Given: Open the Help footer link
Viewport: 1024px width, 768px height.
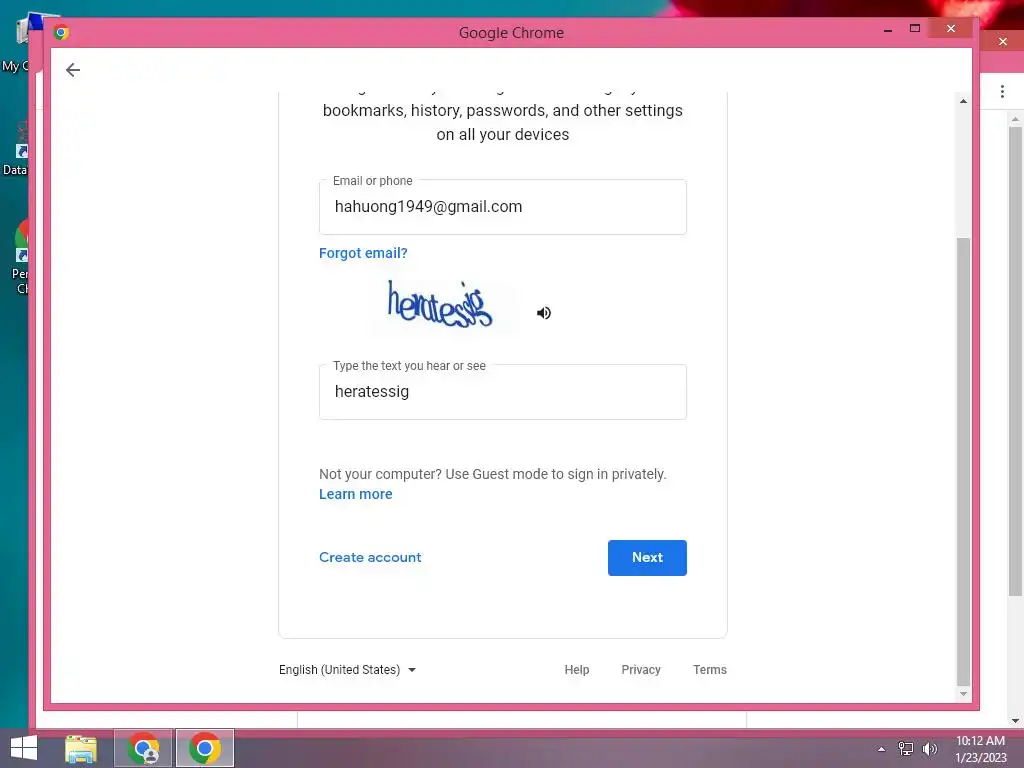Looking at the screenshot, I should pyautogui.click(x=577, y=669).
